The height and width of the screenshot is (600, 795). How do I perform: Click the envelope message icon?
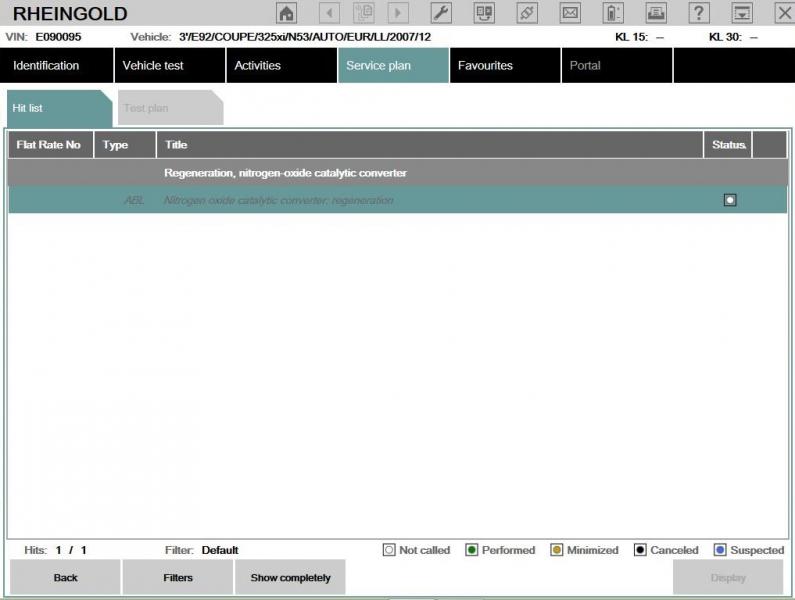[570, 13]
